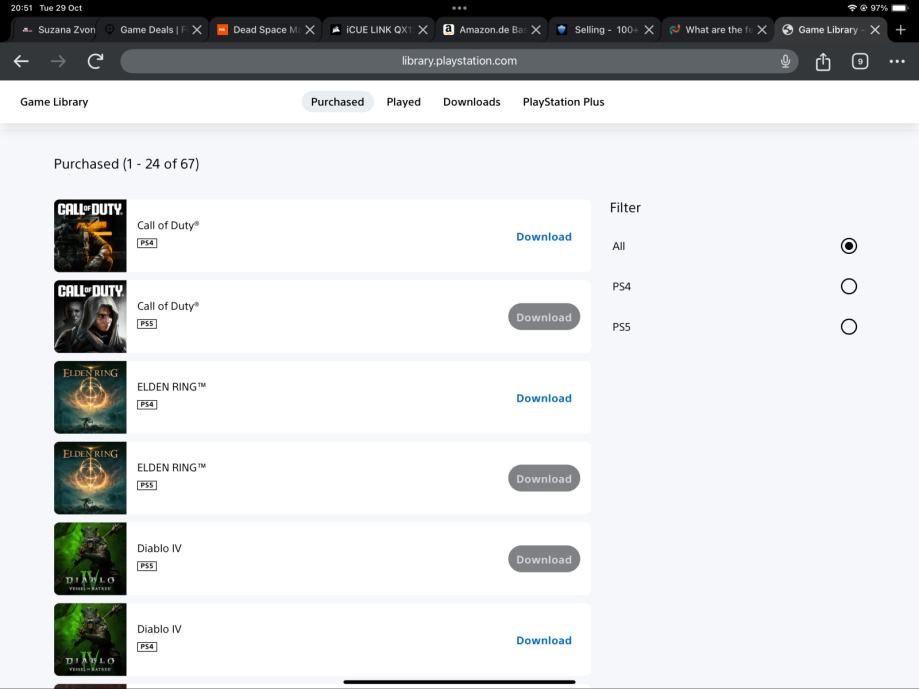Screen dimensions: 919x689
Task: Close the Game Deals tab
Action: click(197, 29)
